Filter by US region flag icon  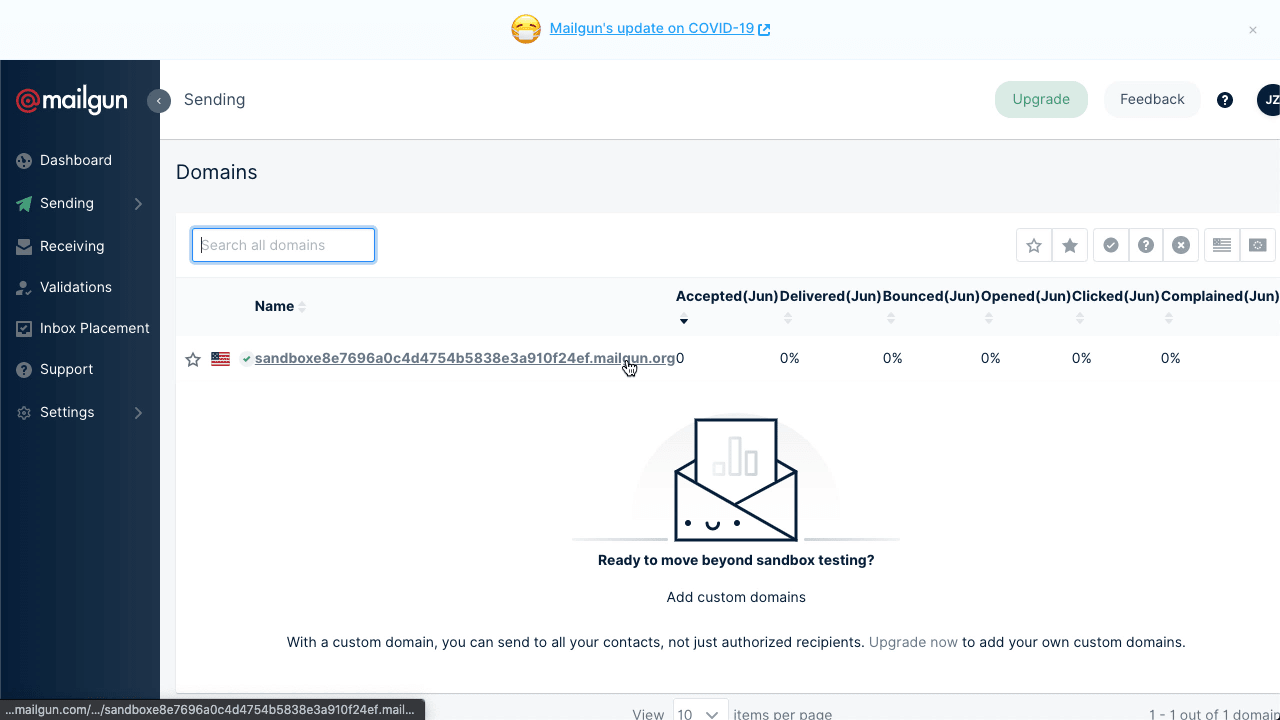pos(1222,245)
